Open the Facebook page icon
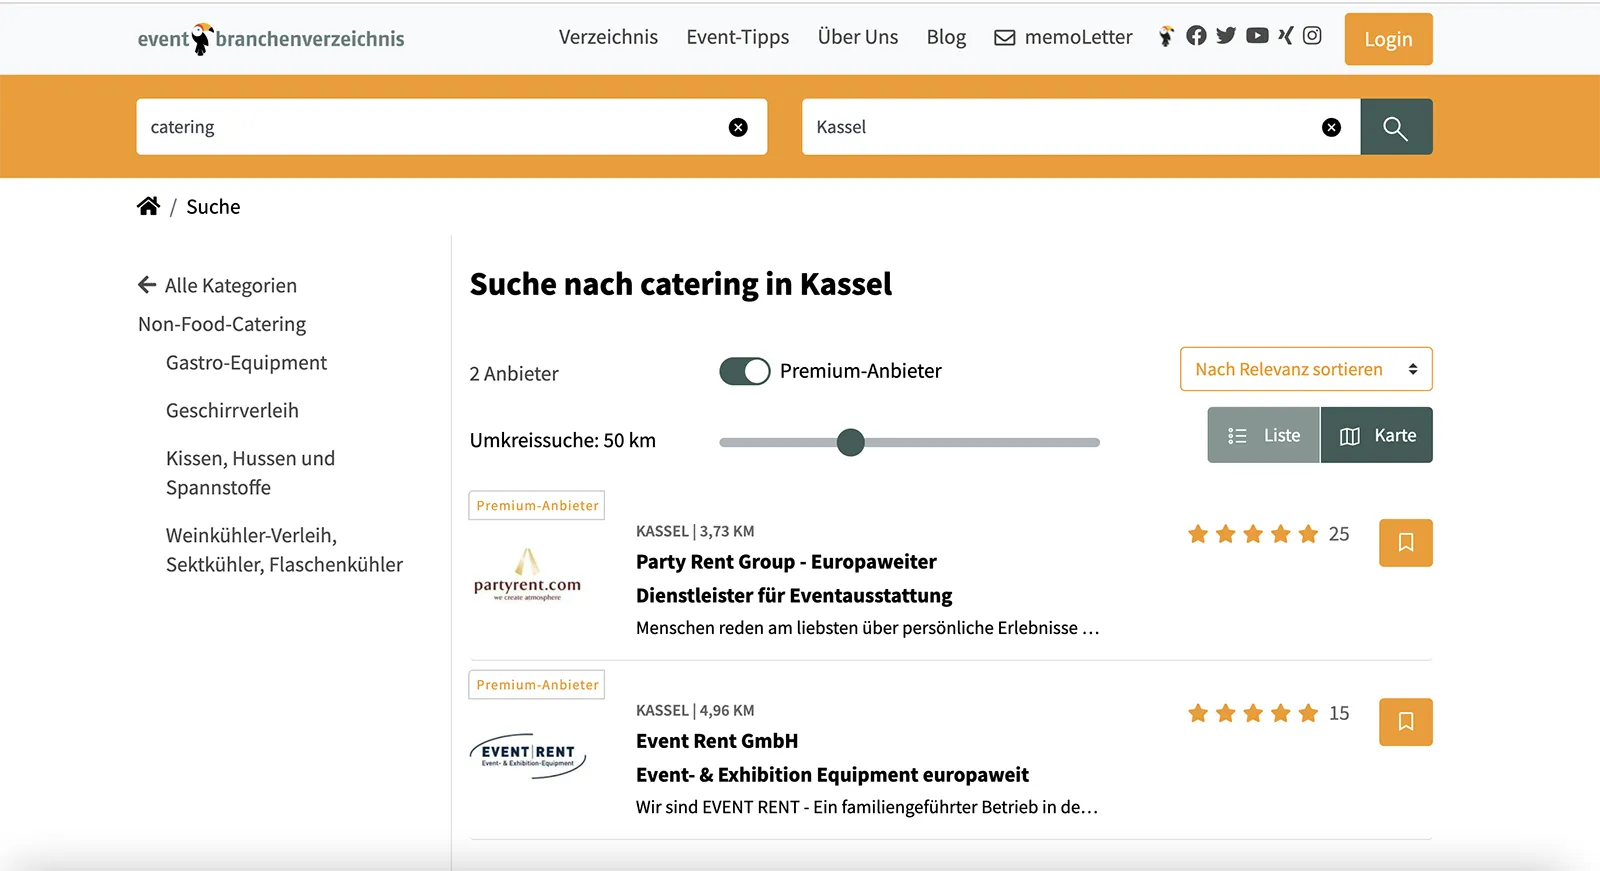1600x871 pixels. click(1196, 36)
